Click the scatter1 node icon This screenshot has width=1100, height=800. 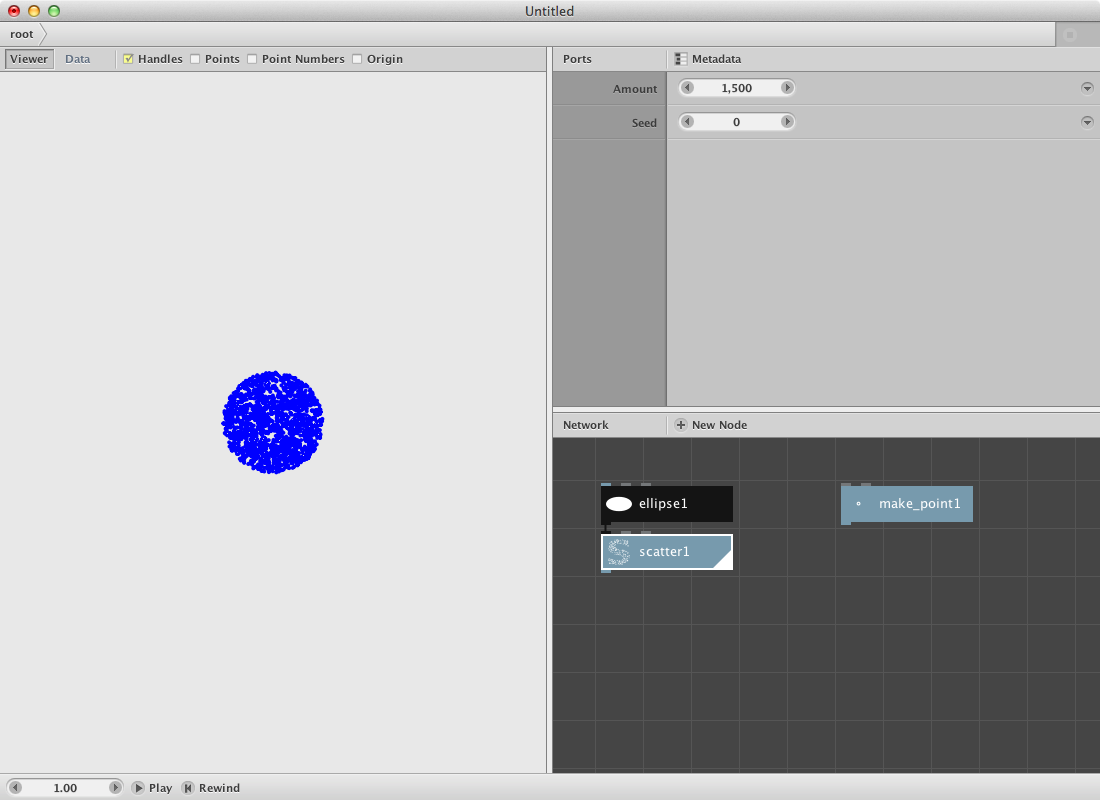[x=619, y=552]
